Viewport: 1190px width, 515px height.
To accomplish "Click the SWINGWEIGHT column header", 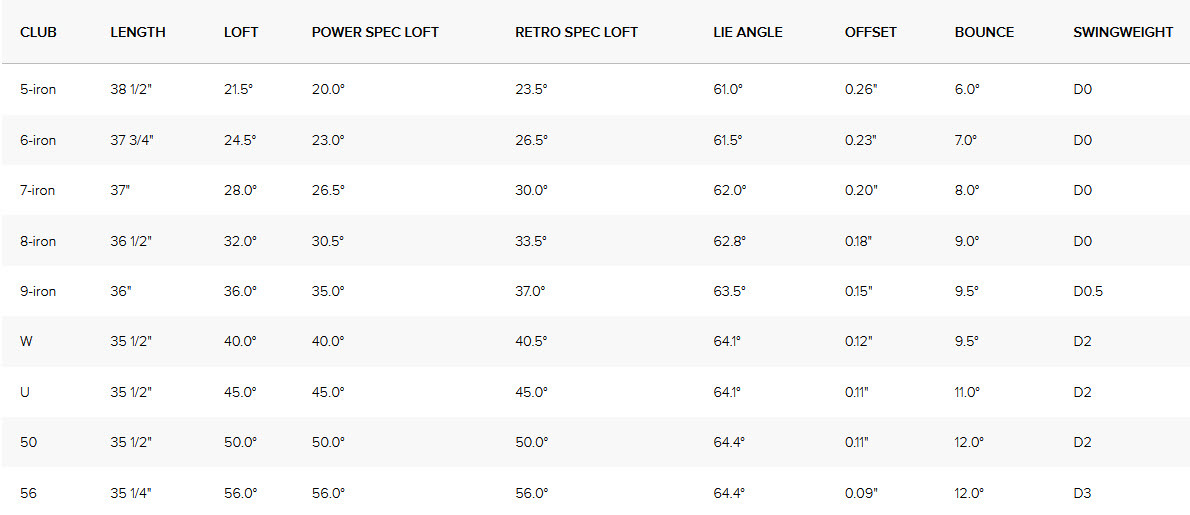I will point(1123,32).
